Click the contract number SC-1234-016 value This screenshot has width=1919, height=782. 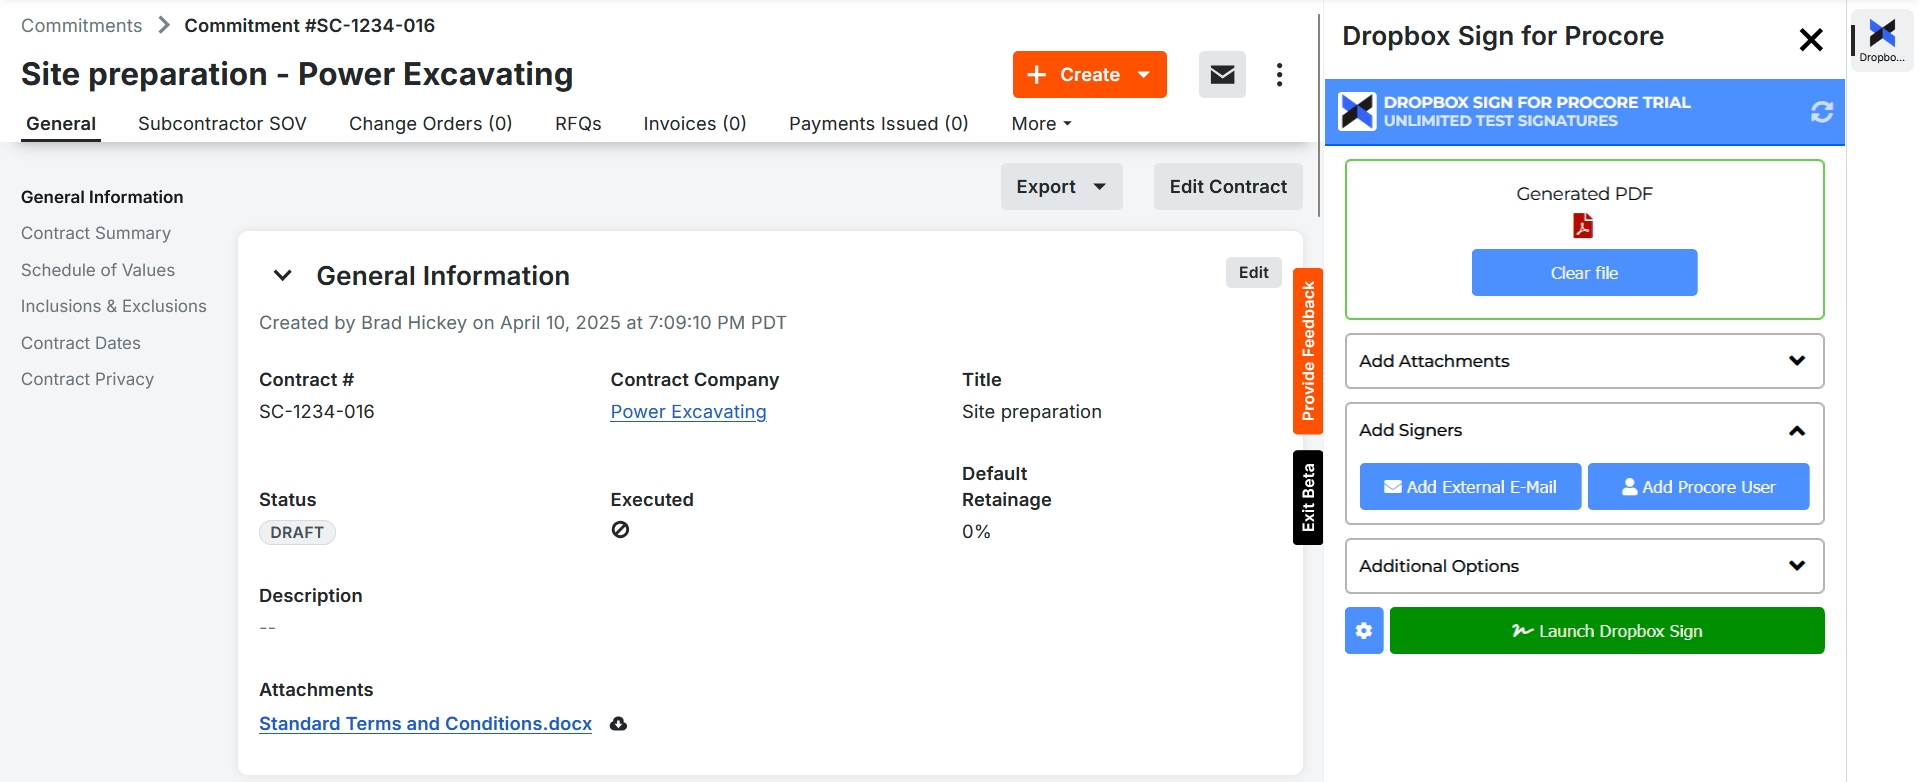click(x=317, y=412)
